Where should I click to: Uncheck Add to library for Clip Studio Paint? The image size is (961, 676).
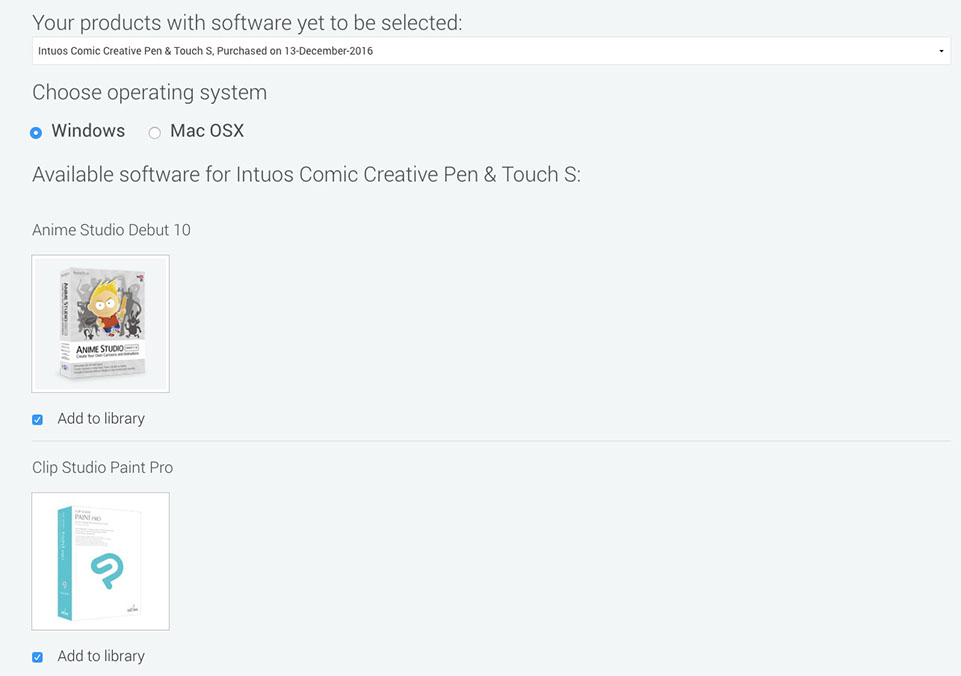click(37, 657)
